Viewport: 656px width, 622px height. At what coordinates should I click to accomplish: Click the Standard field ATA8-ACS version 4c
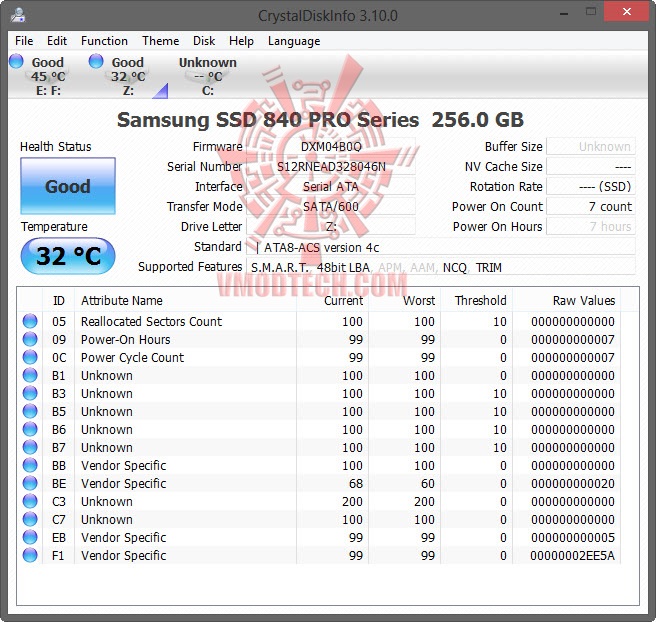coord(441,247)
